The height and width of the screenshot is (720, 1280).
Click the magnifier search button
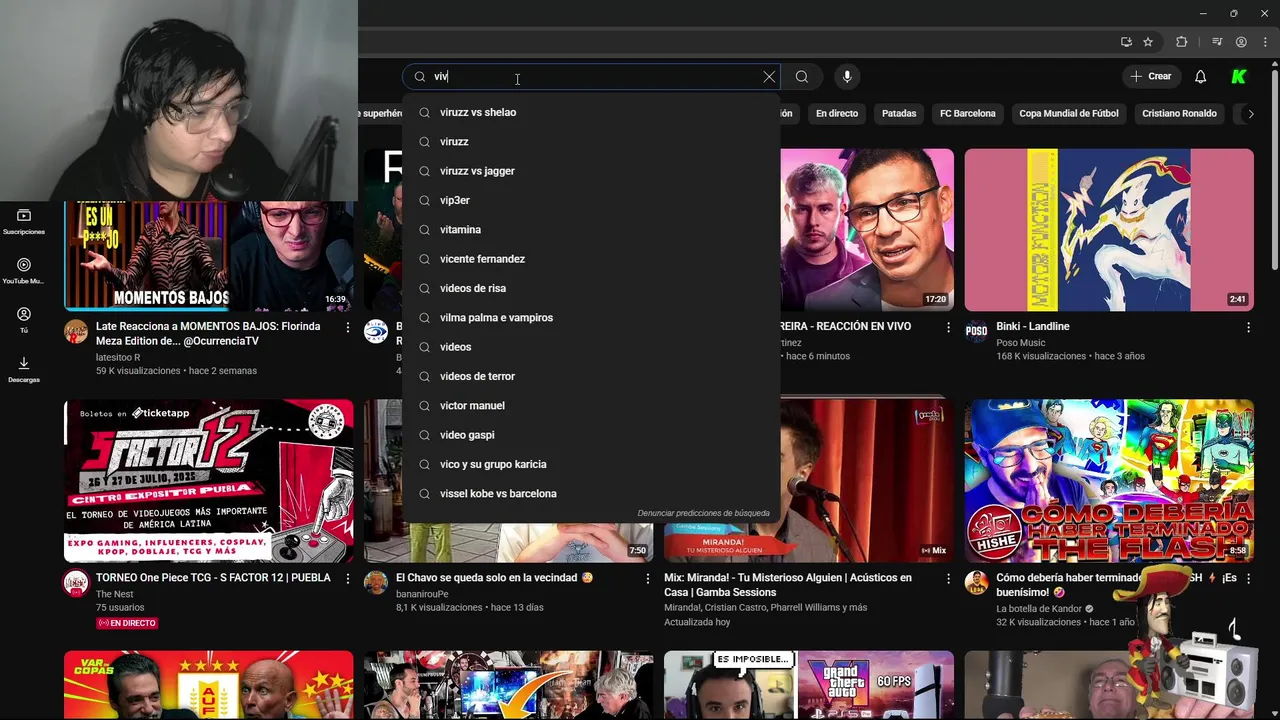coord(802,77)
